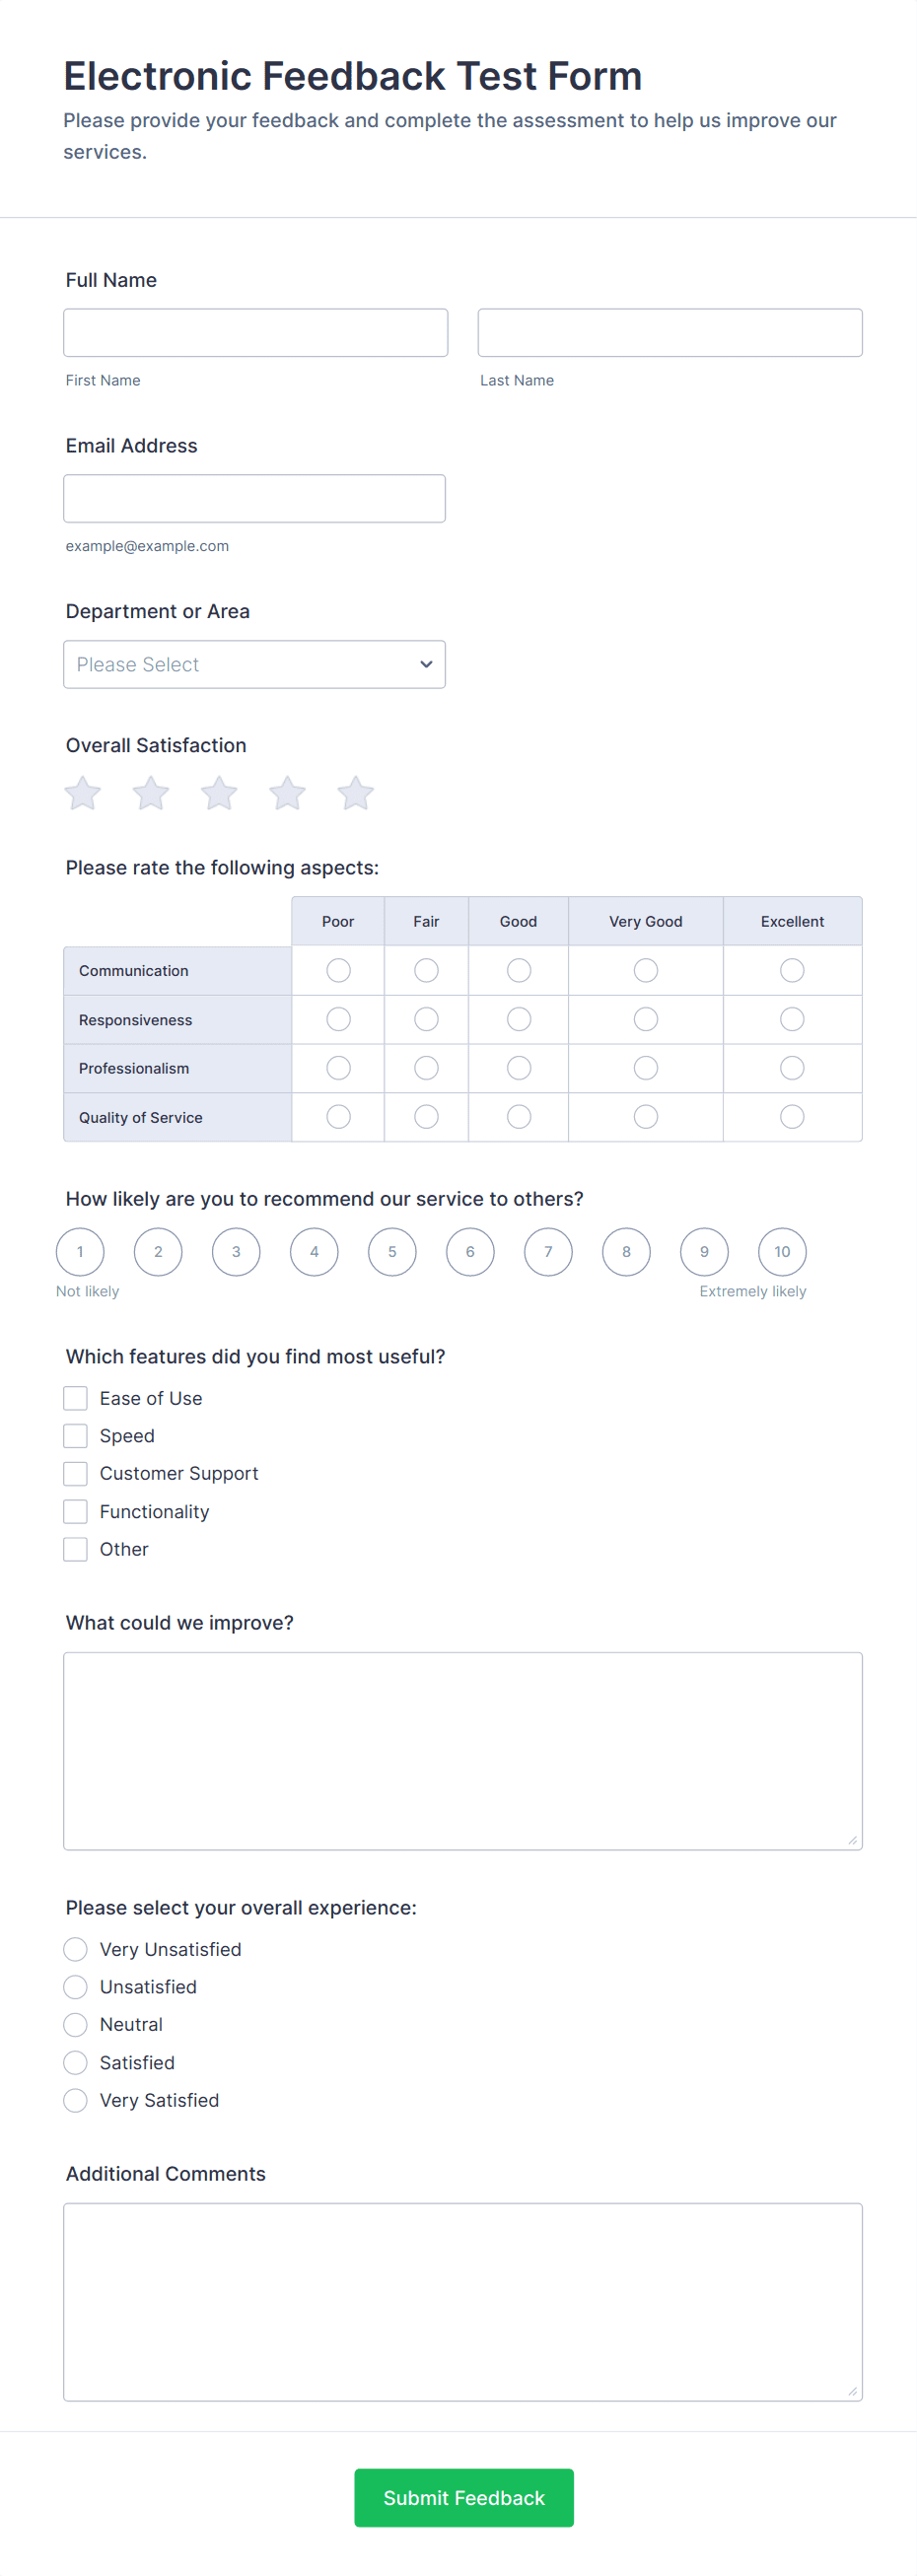
Task: Select the third star rating
Action: [x=219, y=794]
